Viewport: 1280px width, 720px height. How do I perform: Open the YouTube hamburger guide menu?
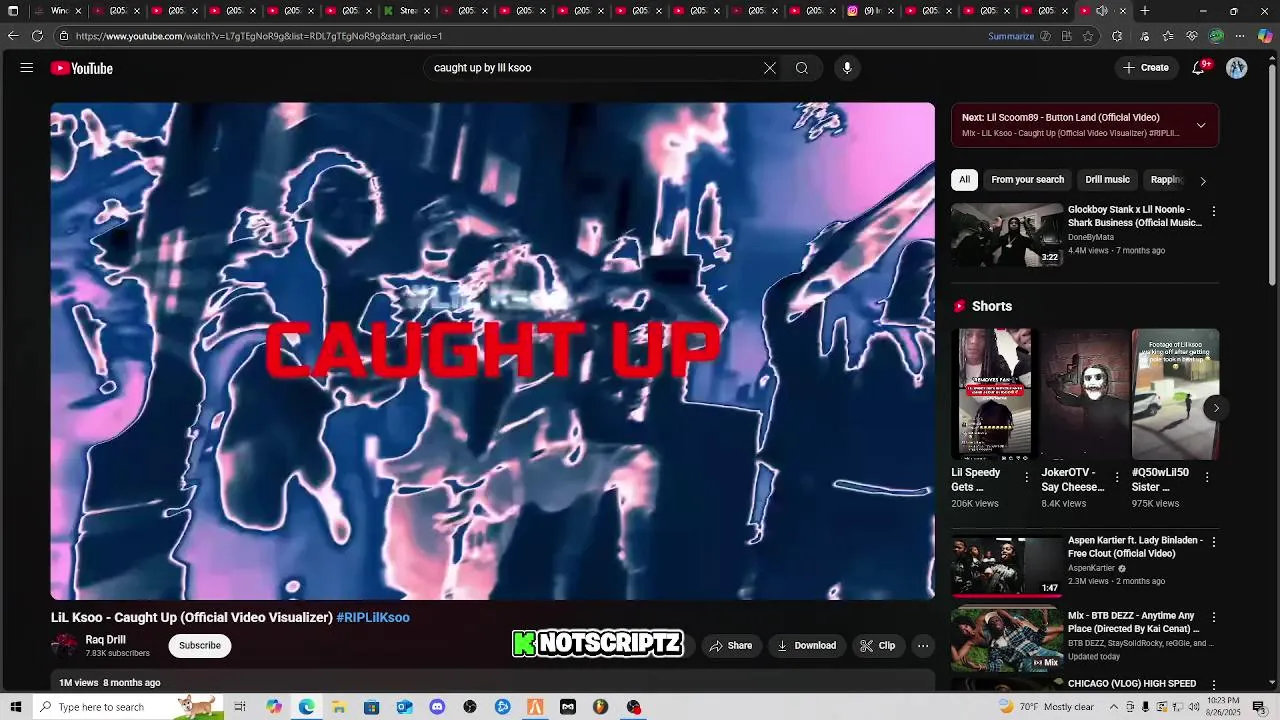(x=27, y=68)
